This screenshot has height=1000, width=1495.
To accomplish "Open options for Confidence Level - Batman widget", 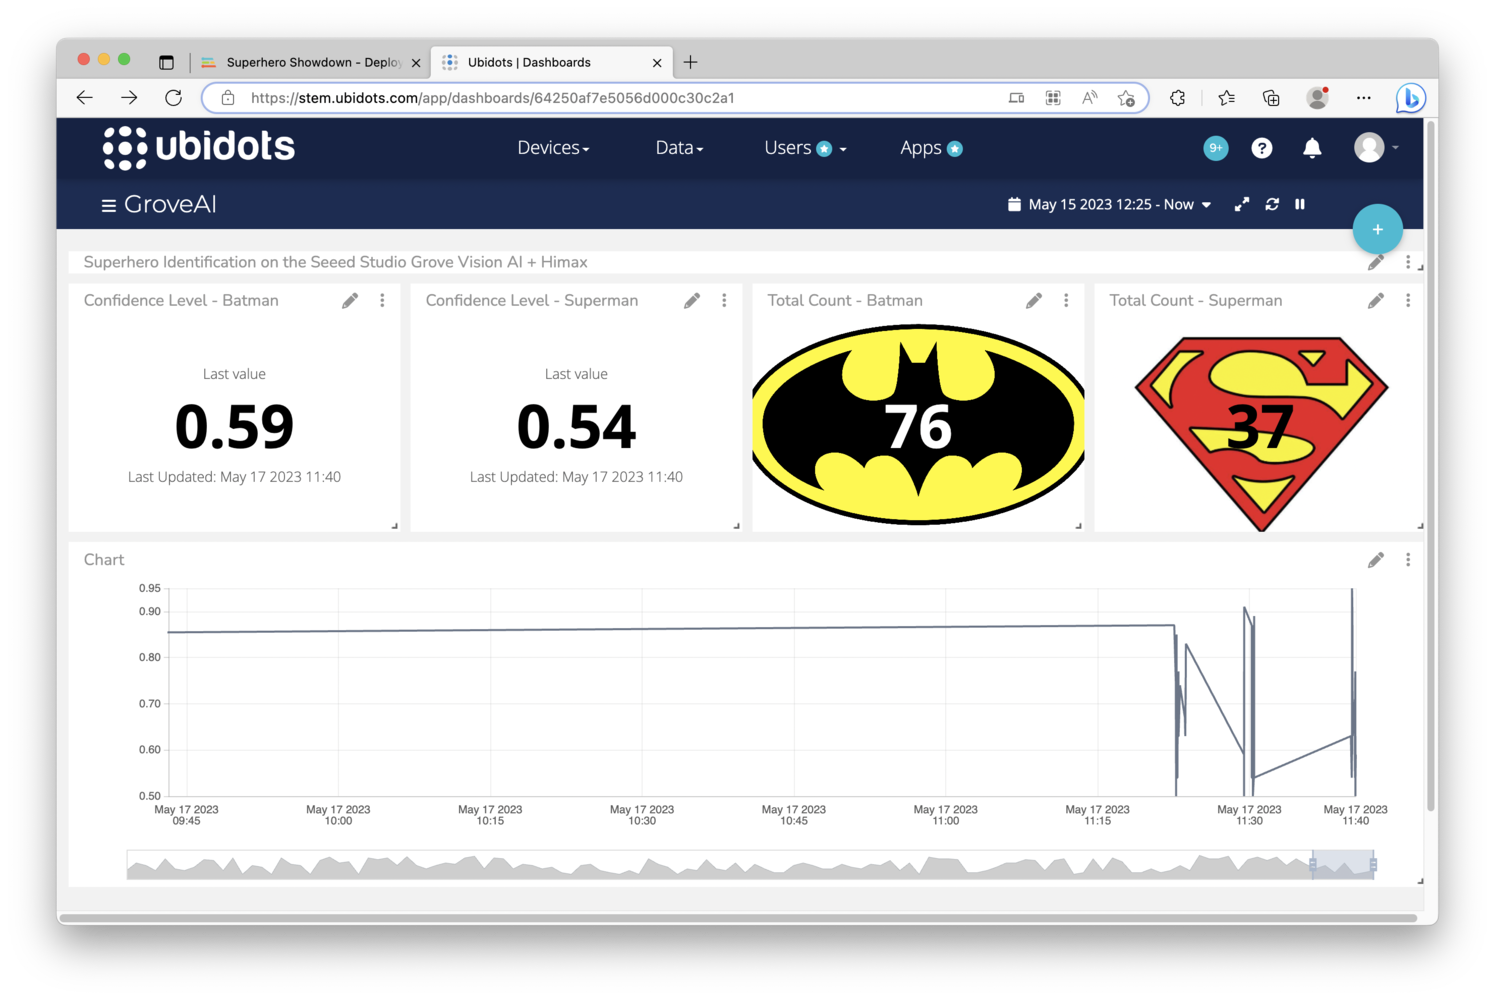I will [x=382, y=300].
